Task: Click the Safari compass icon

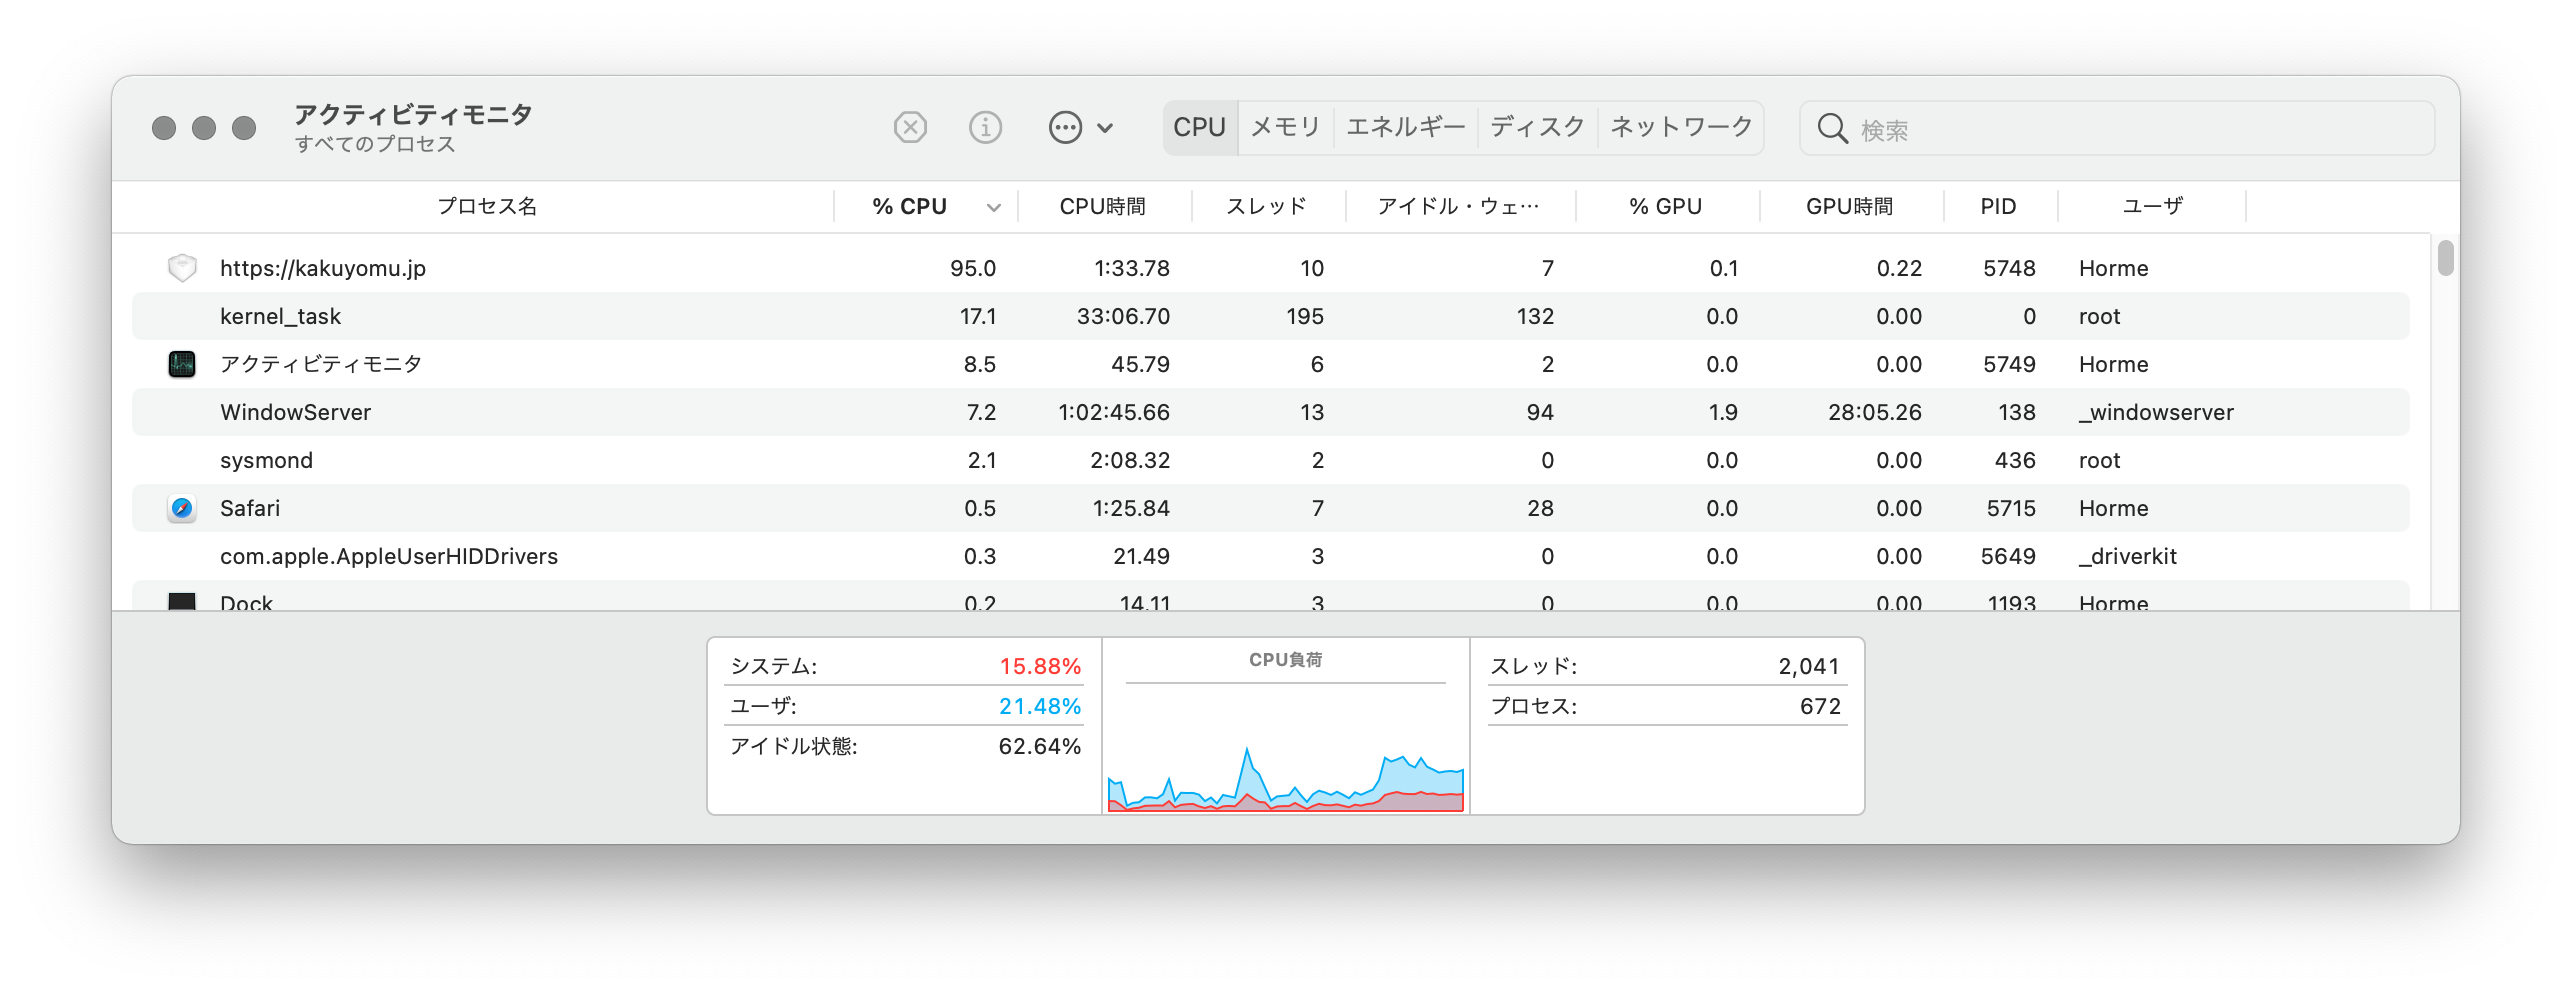Action: coord(182,508)
